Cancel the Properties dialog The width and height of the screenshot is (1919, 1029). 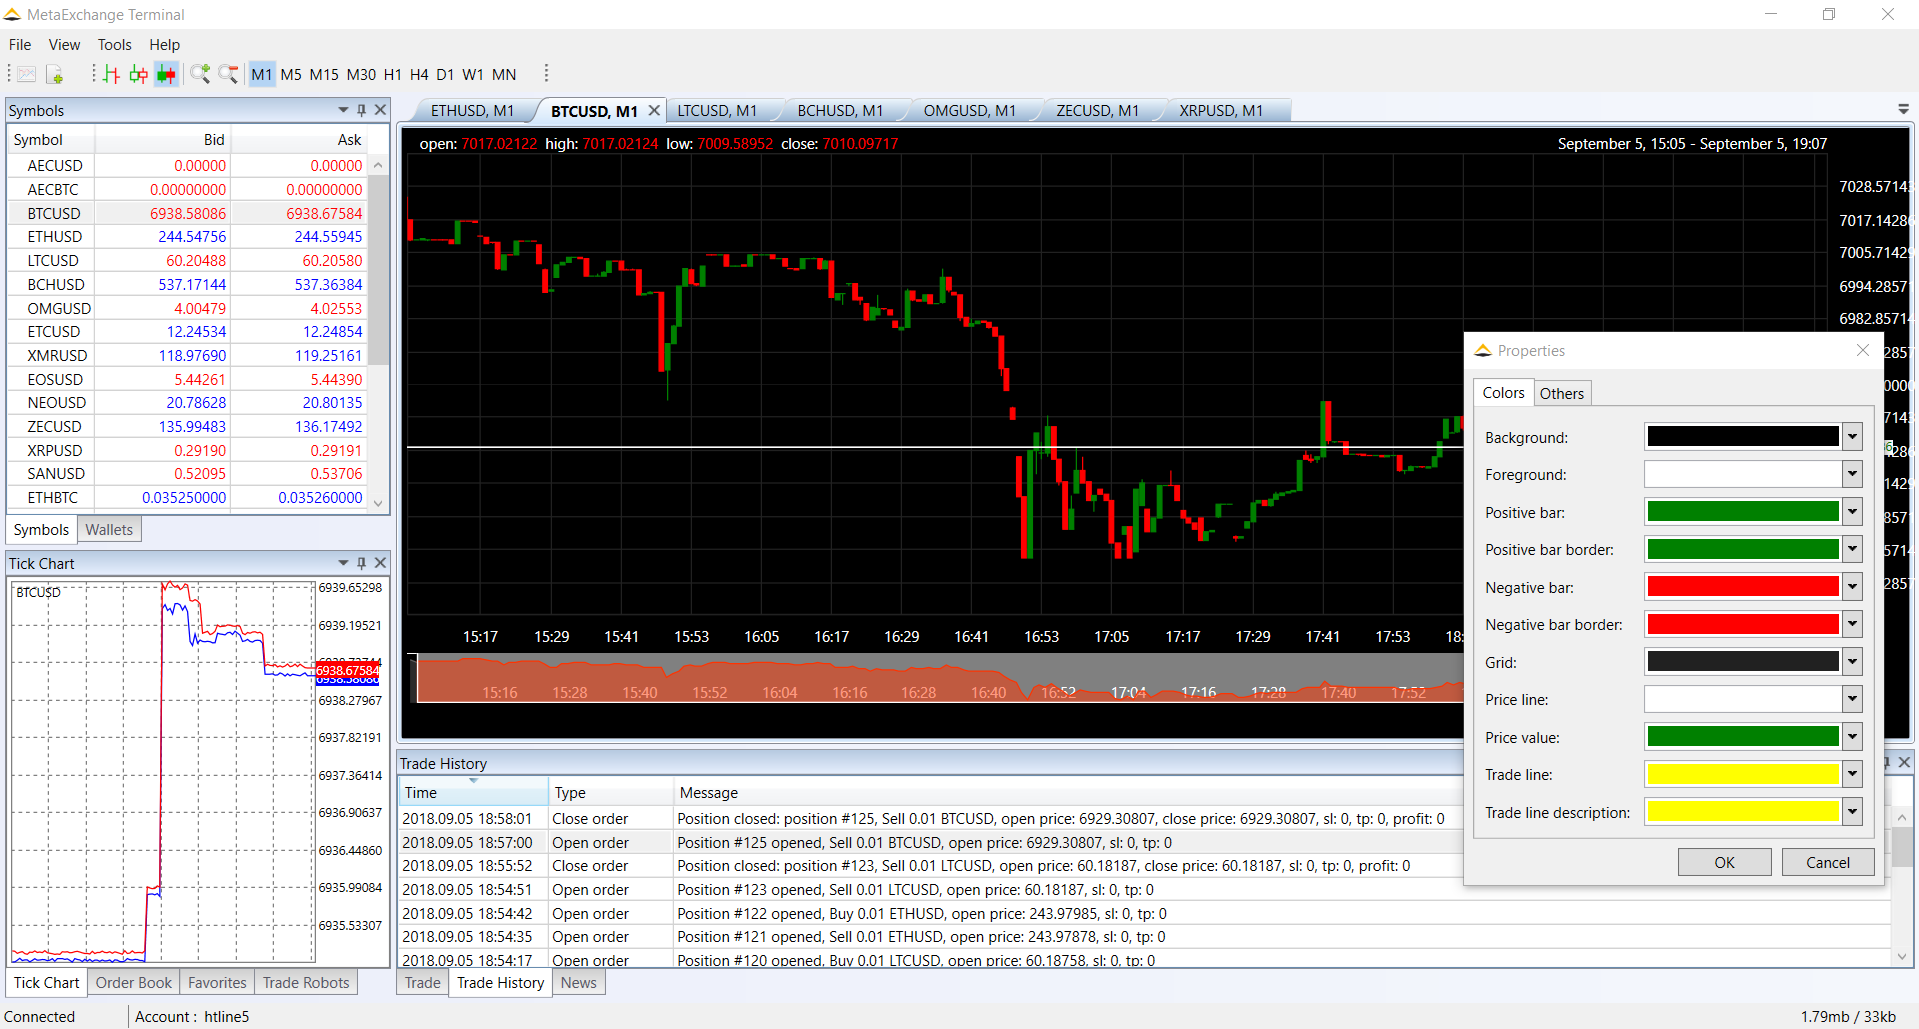(x=1827, y=862)
